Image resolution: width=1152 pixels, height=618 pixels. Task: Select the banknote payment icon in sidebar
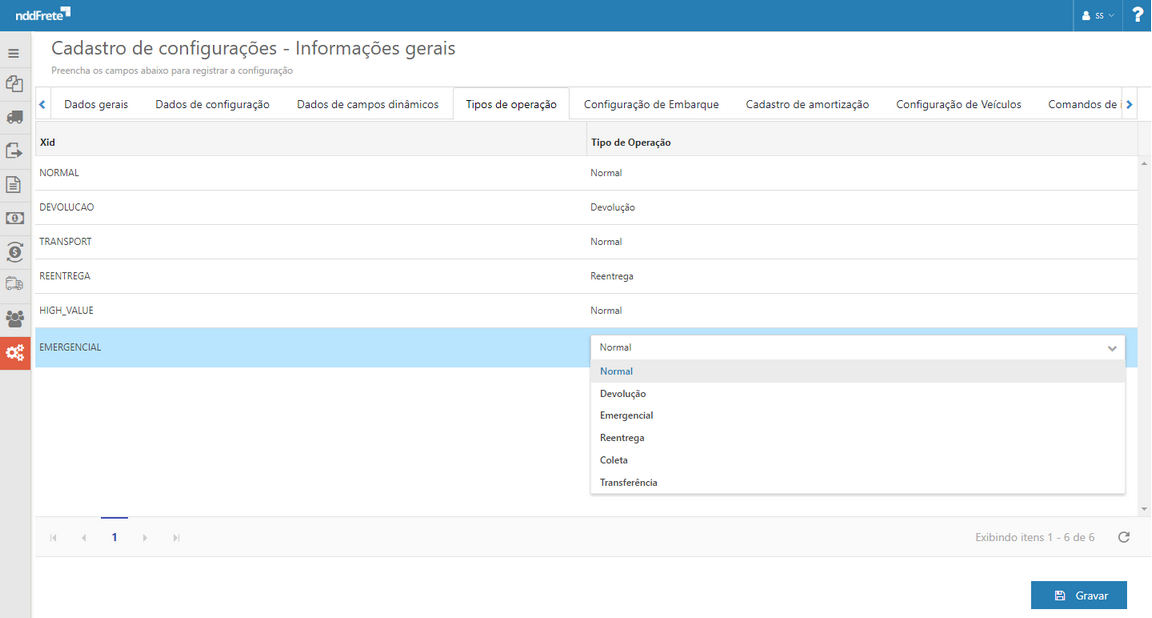[x=14, y=218]
